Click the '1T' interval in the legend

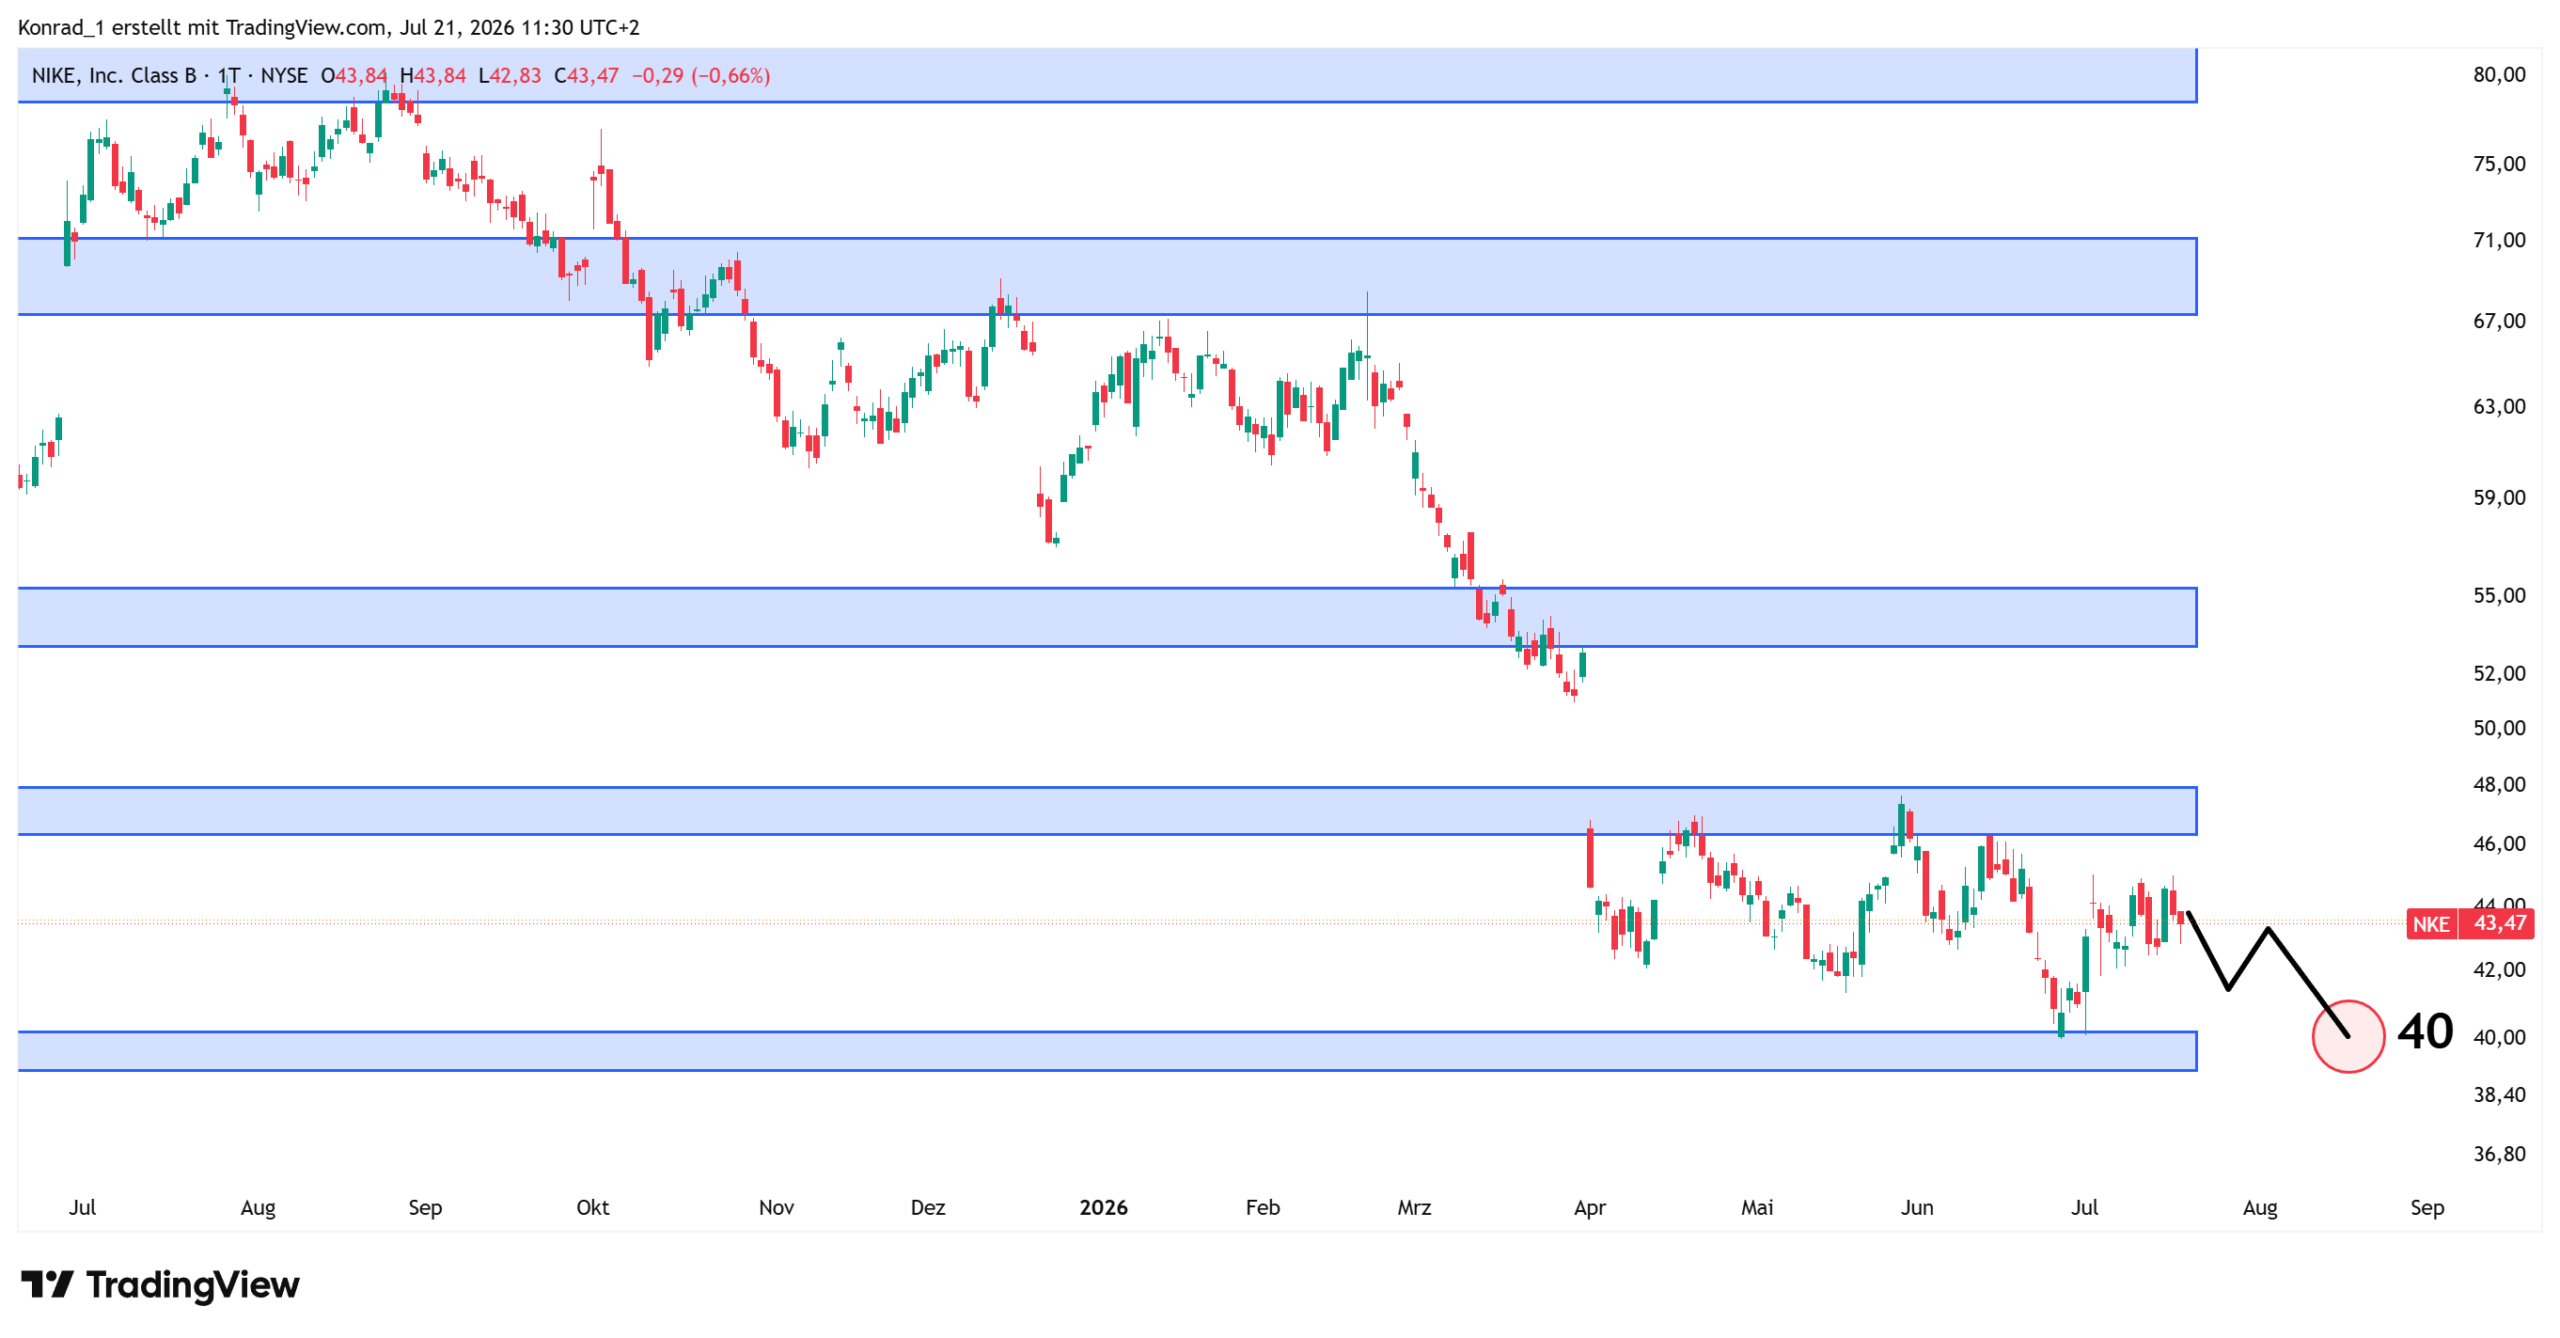pos(229,76)
